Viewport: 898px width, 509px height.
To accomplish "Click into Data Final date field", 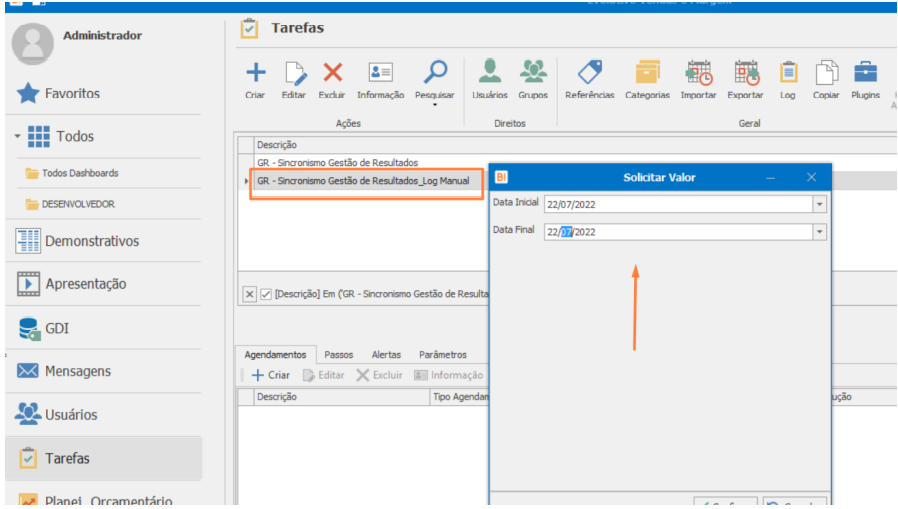I will point(678,232).
